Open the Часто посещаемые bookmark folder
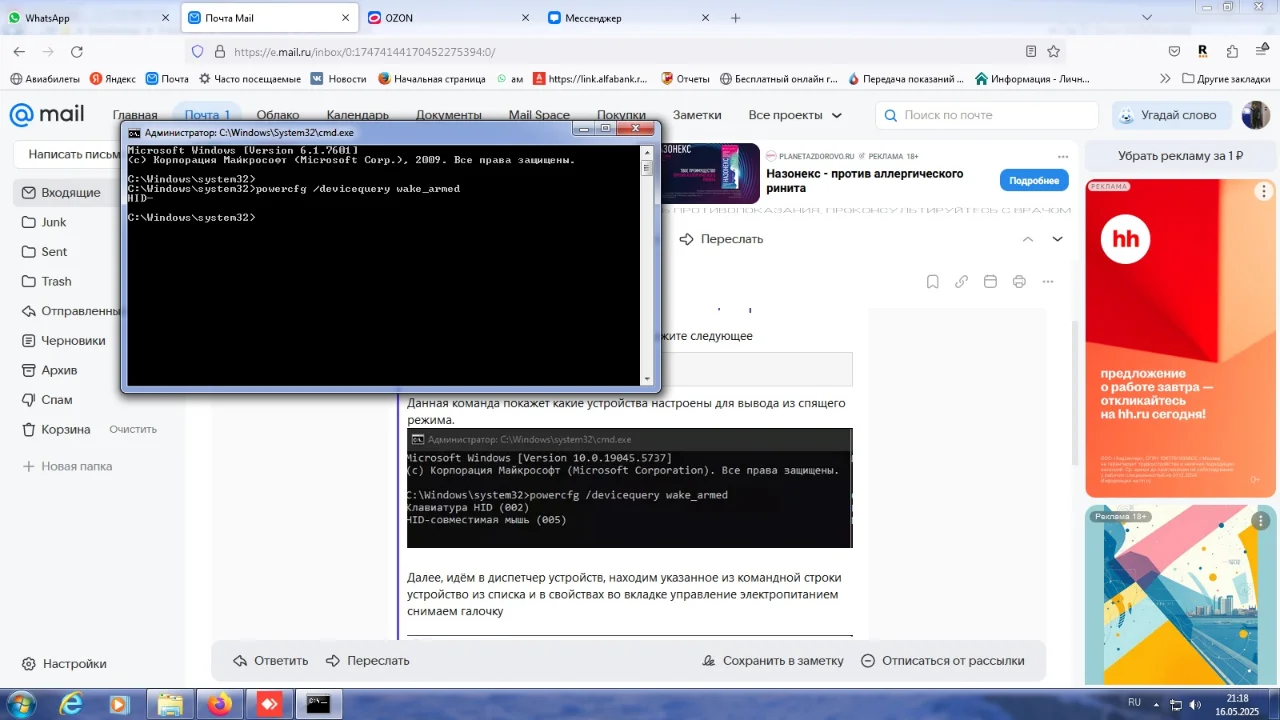The width and height of the screenshot is (1280, 720). pyautogui.click(x=249, y=79)
